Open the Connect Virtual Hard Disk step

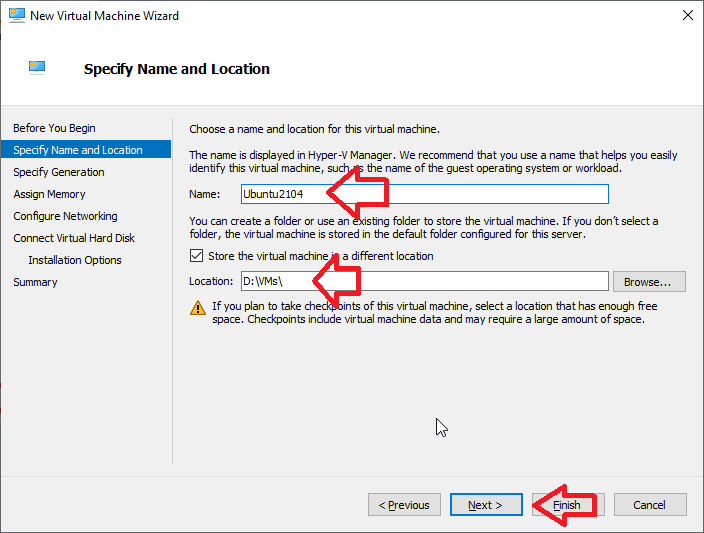[74, 238]
